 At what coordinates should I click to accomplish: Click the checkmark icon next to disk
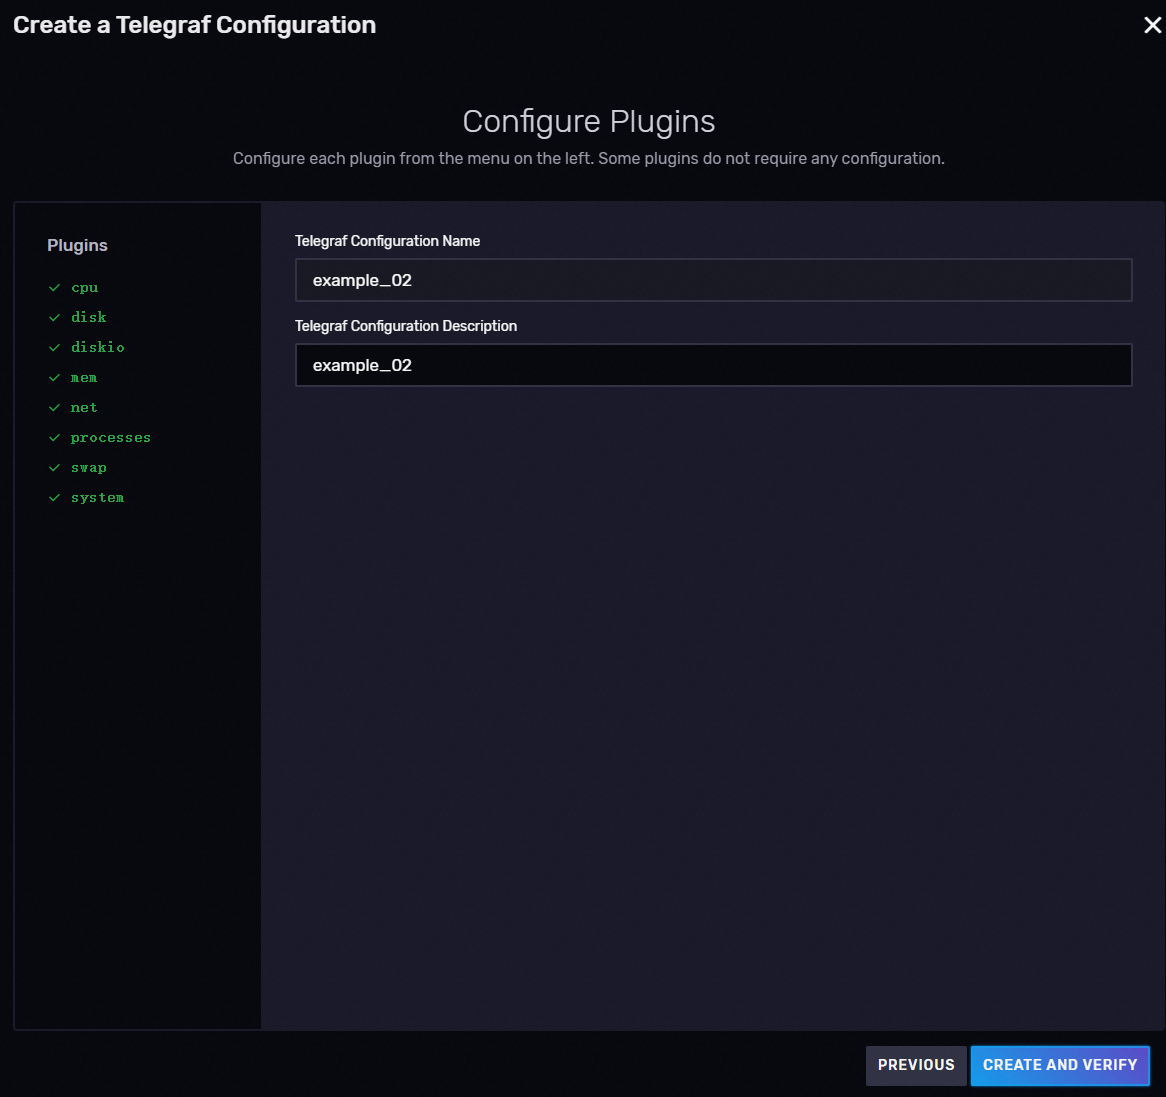[x=54, y=318]
